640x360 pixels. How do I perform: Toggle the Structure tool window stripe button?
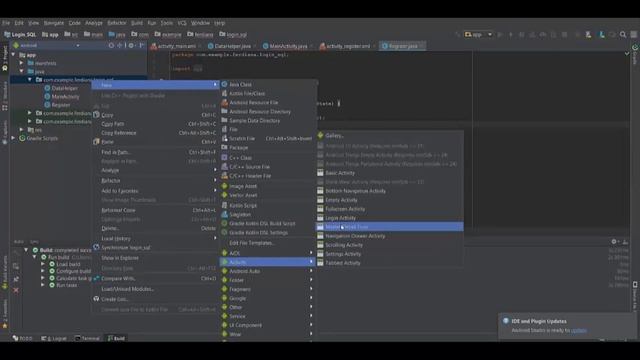(4, 96)
